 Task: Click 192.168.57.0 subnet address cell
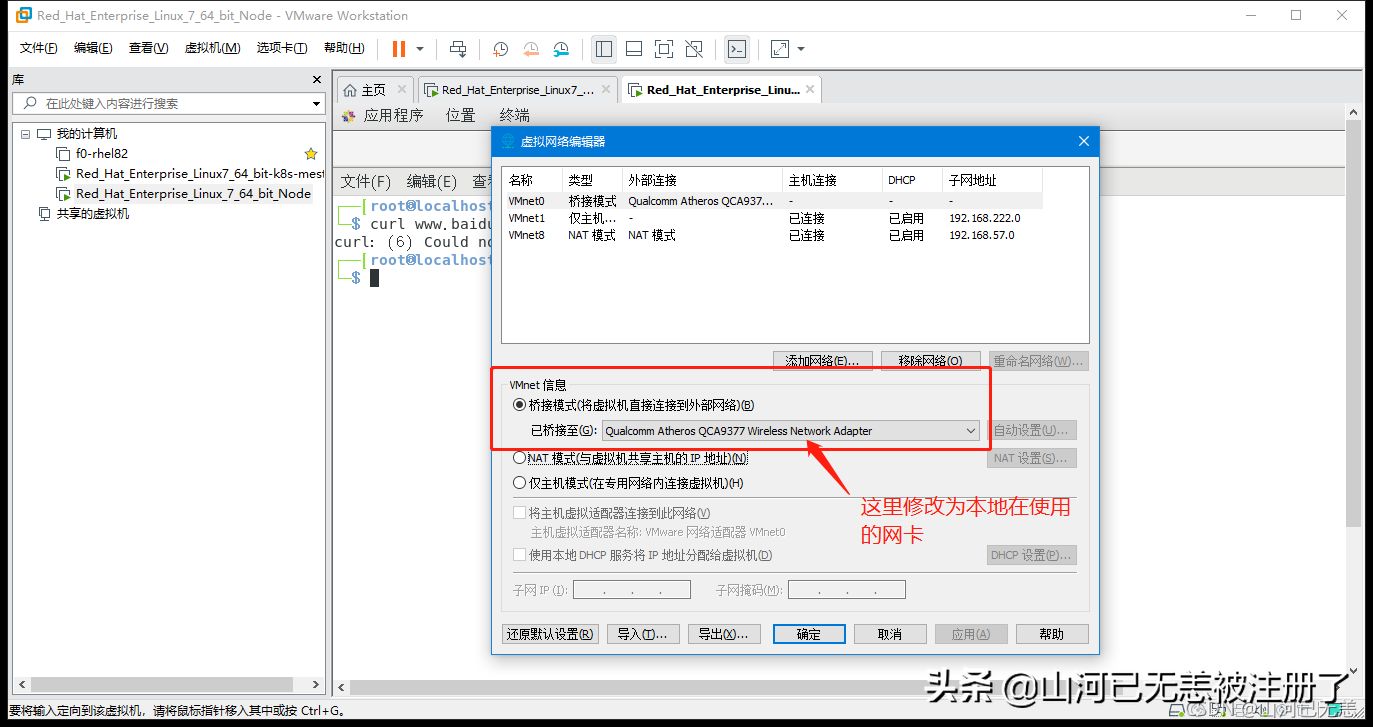pyautogui.click(x=982, y=235)
